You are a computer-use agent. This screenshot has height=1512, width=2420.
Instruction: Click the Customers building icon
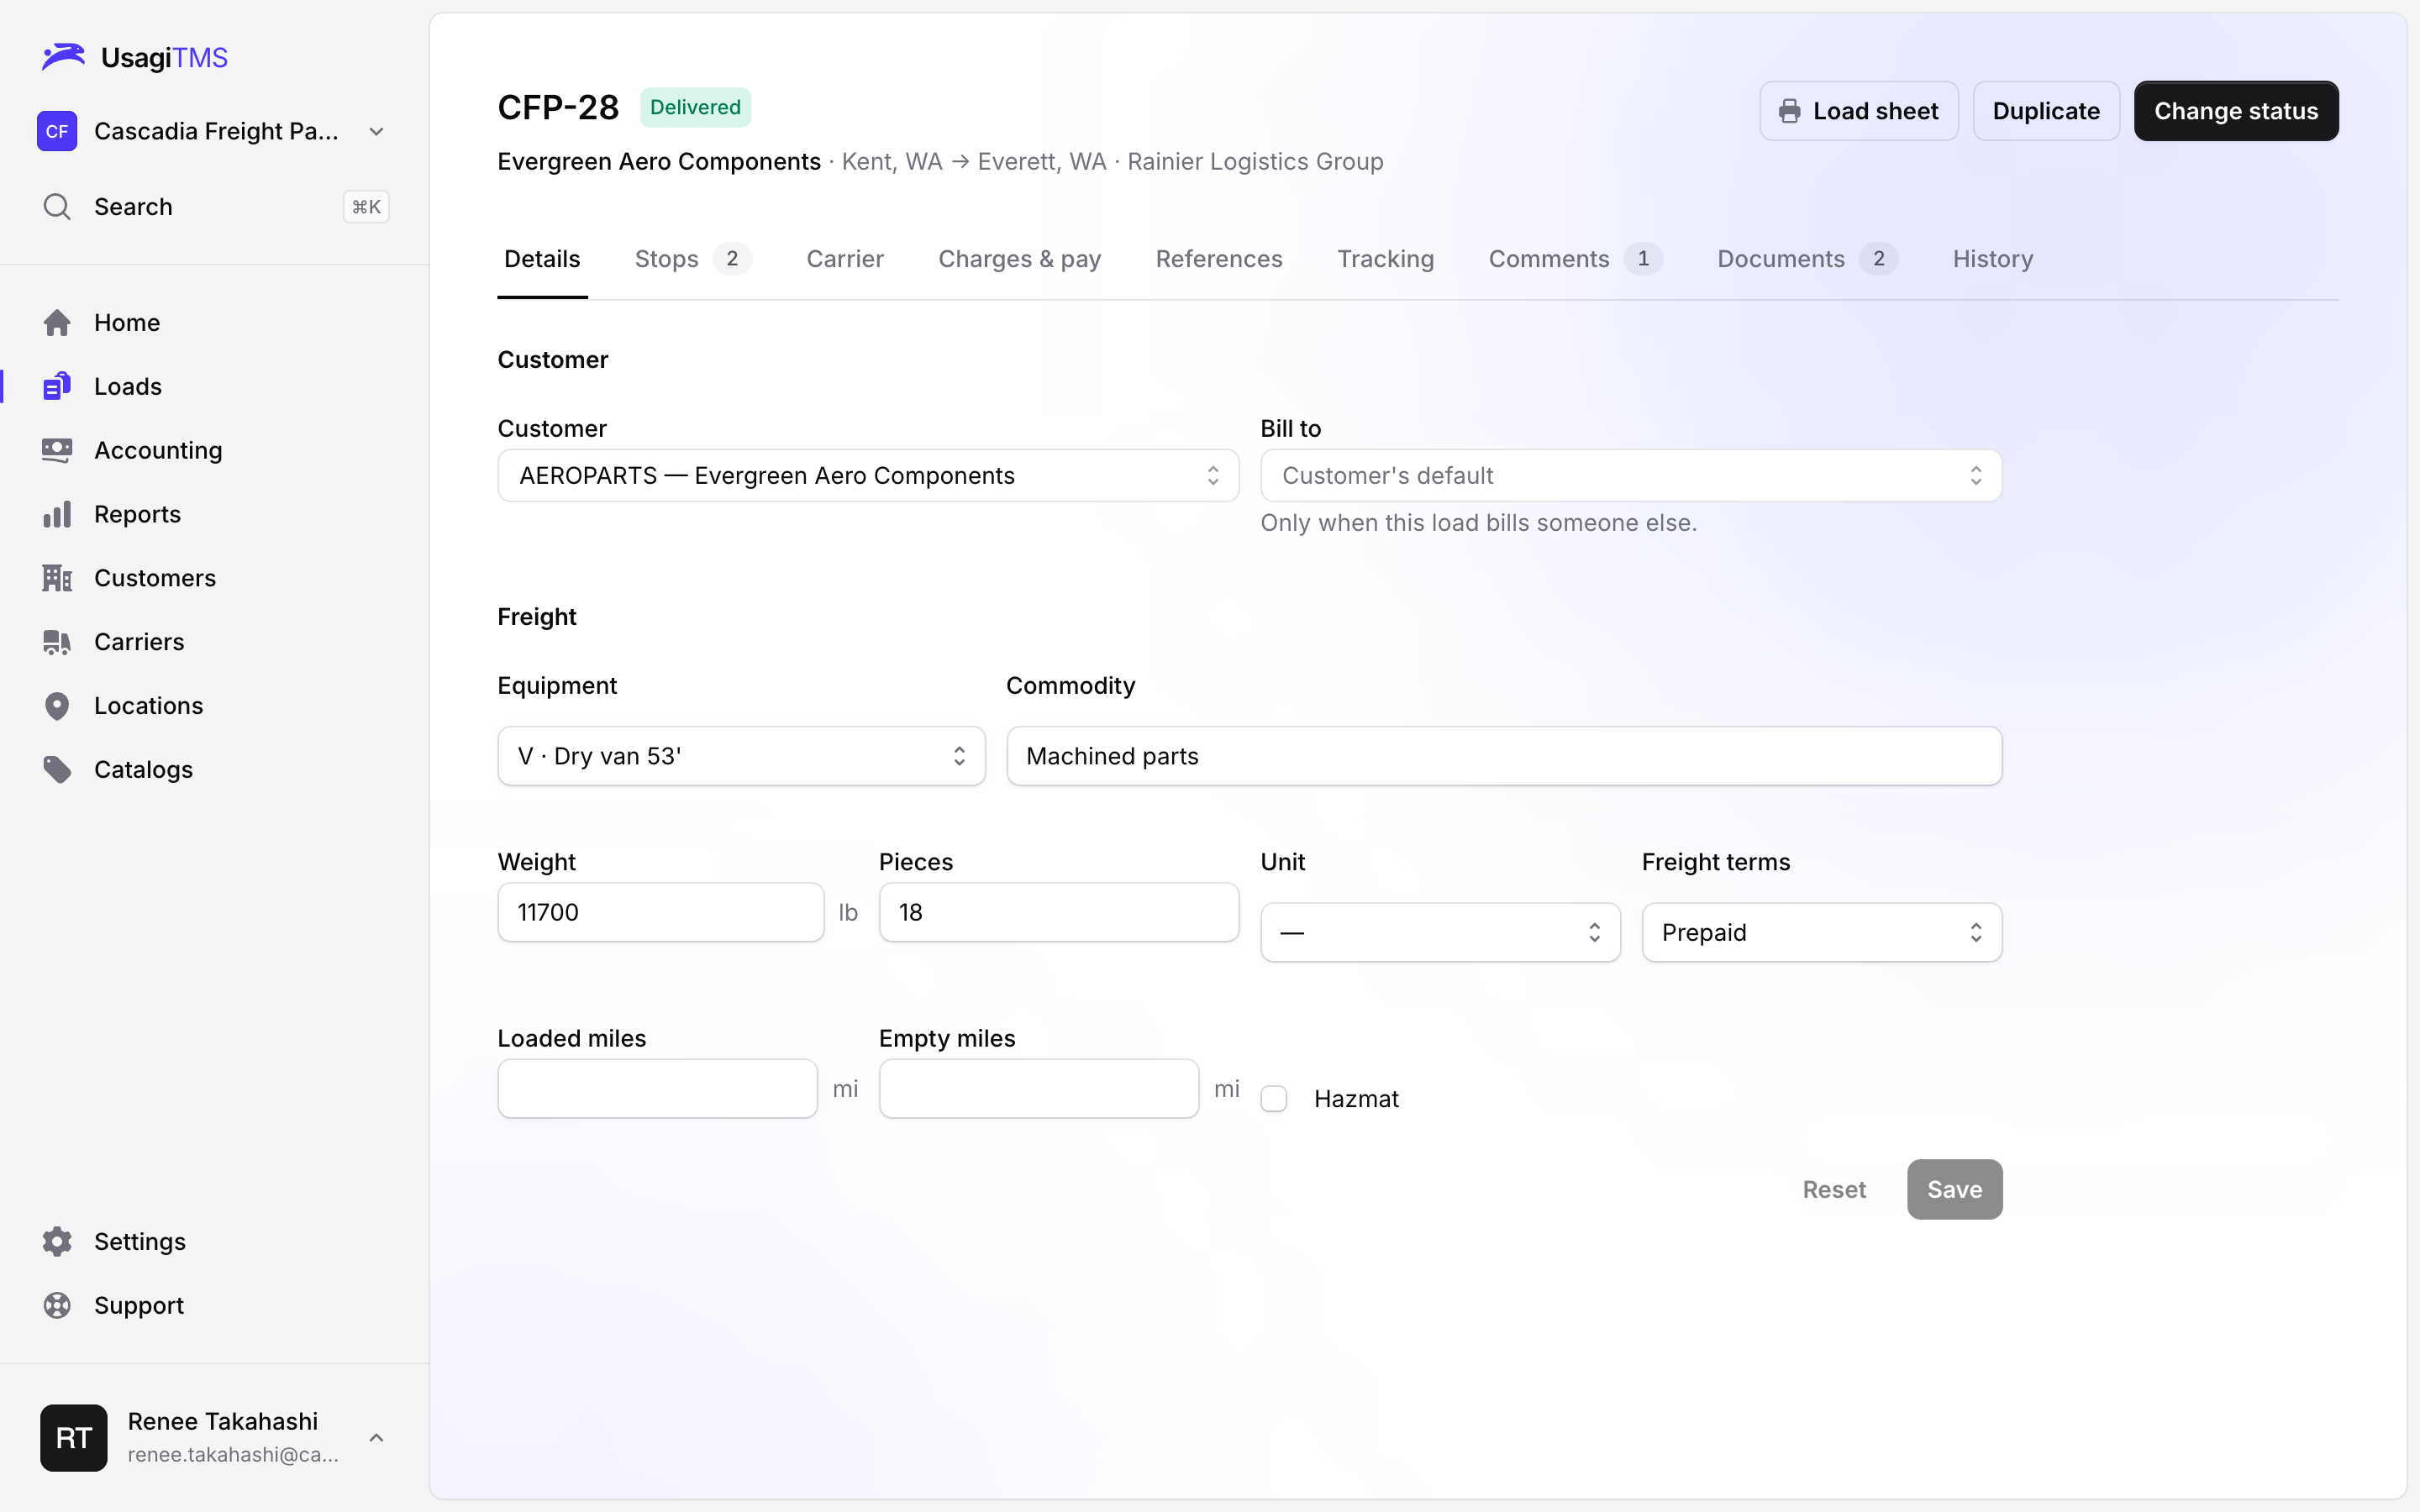57,579
